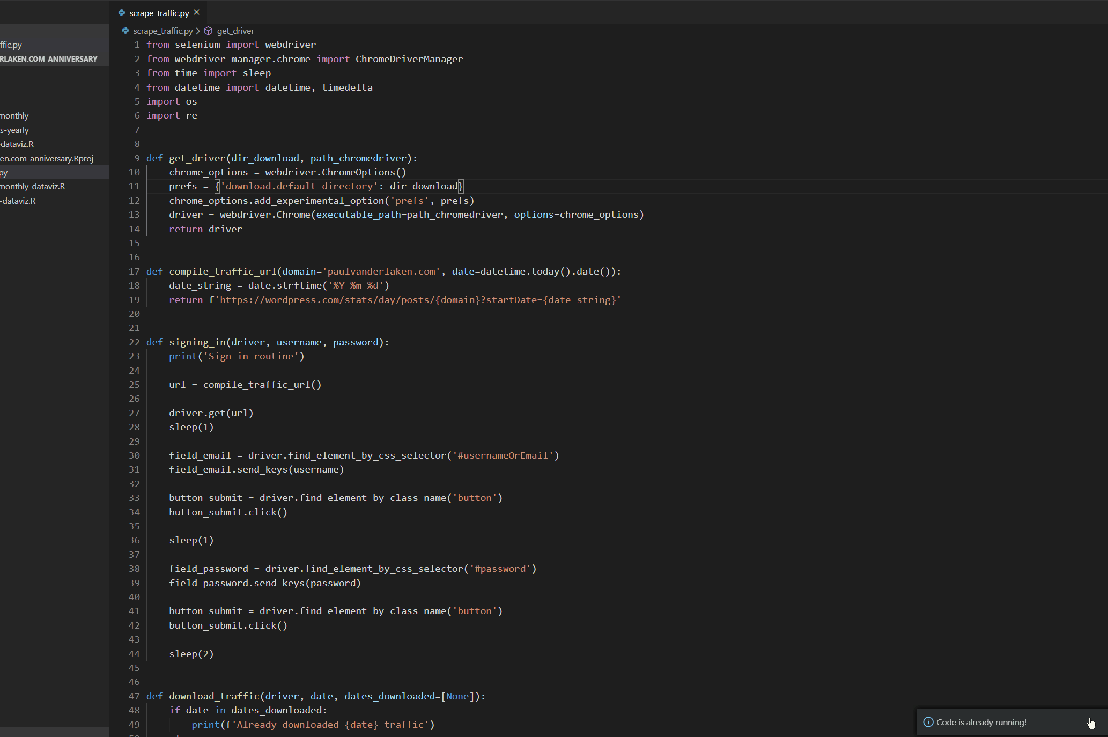This screenshot has height=737, width=1108.
Task: Click the gutter at line number 47
Action: click(134, 697)
